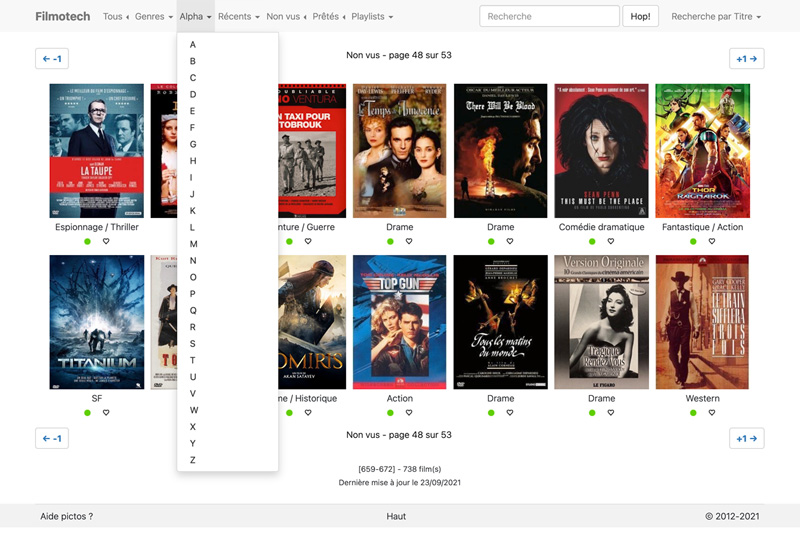The height and width of the screenshot is (560, 800).
Task: Click heart under Tous les matins du monde
Action: [x=510, y=413]
